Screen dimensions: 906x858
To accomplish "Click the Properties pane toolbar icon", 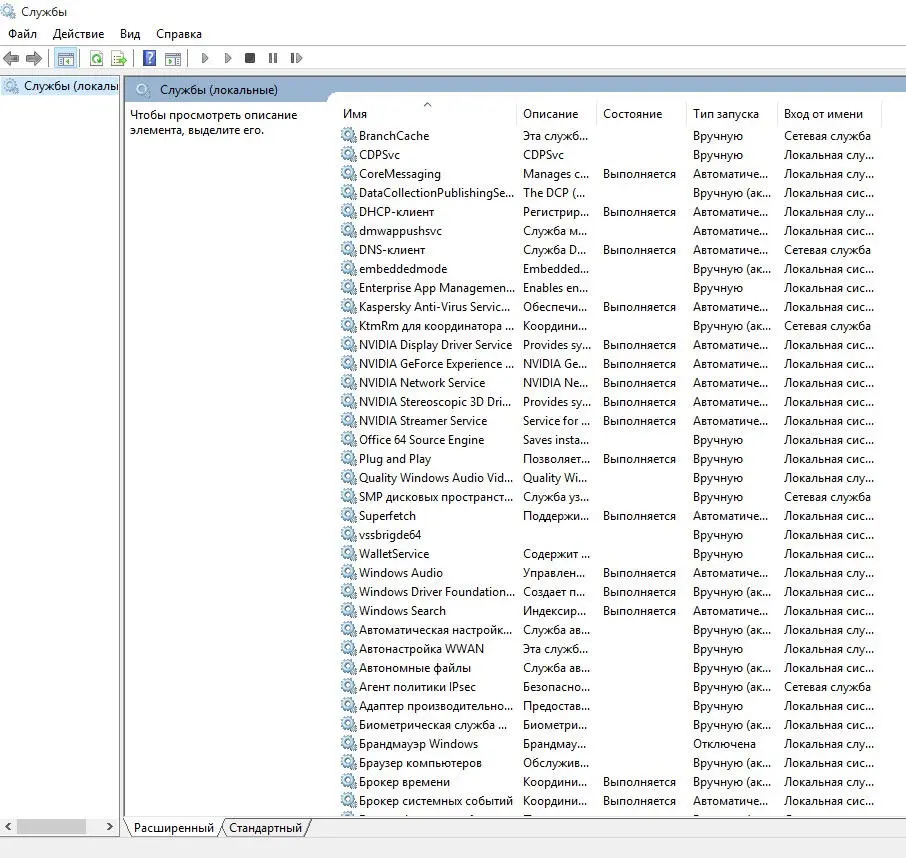I will [173, 58].
